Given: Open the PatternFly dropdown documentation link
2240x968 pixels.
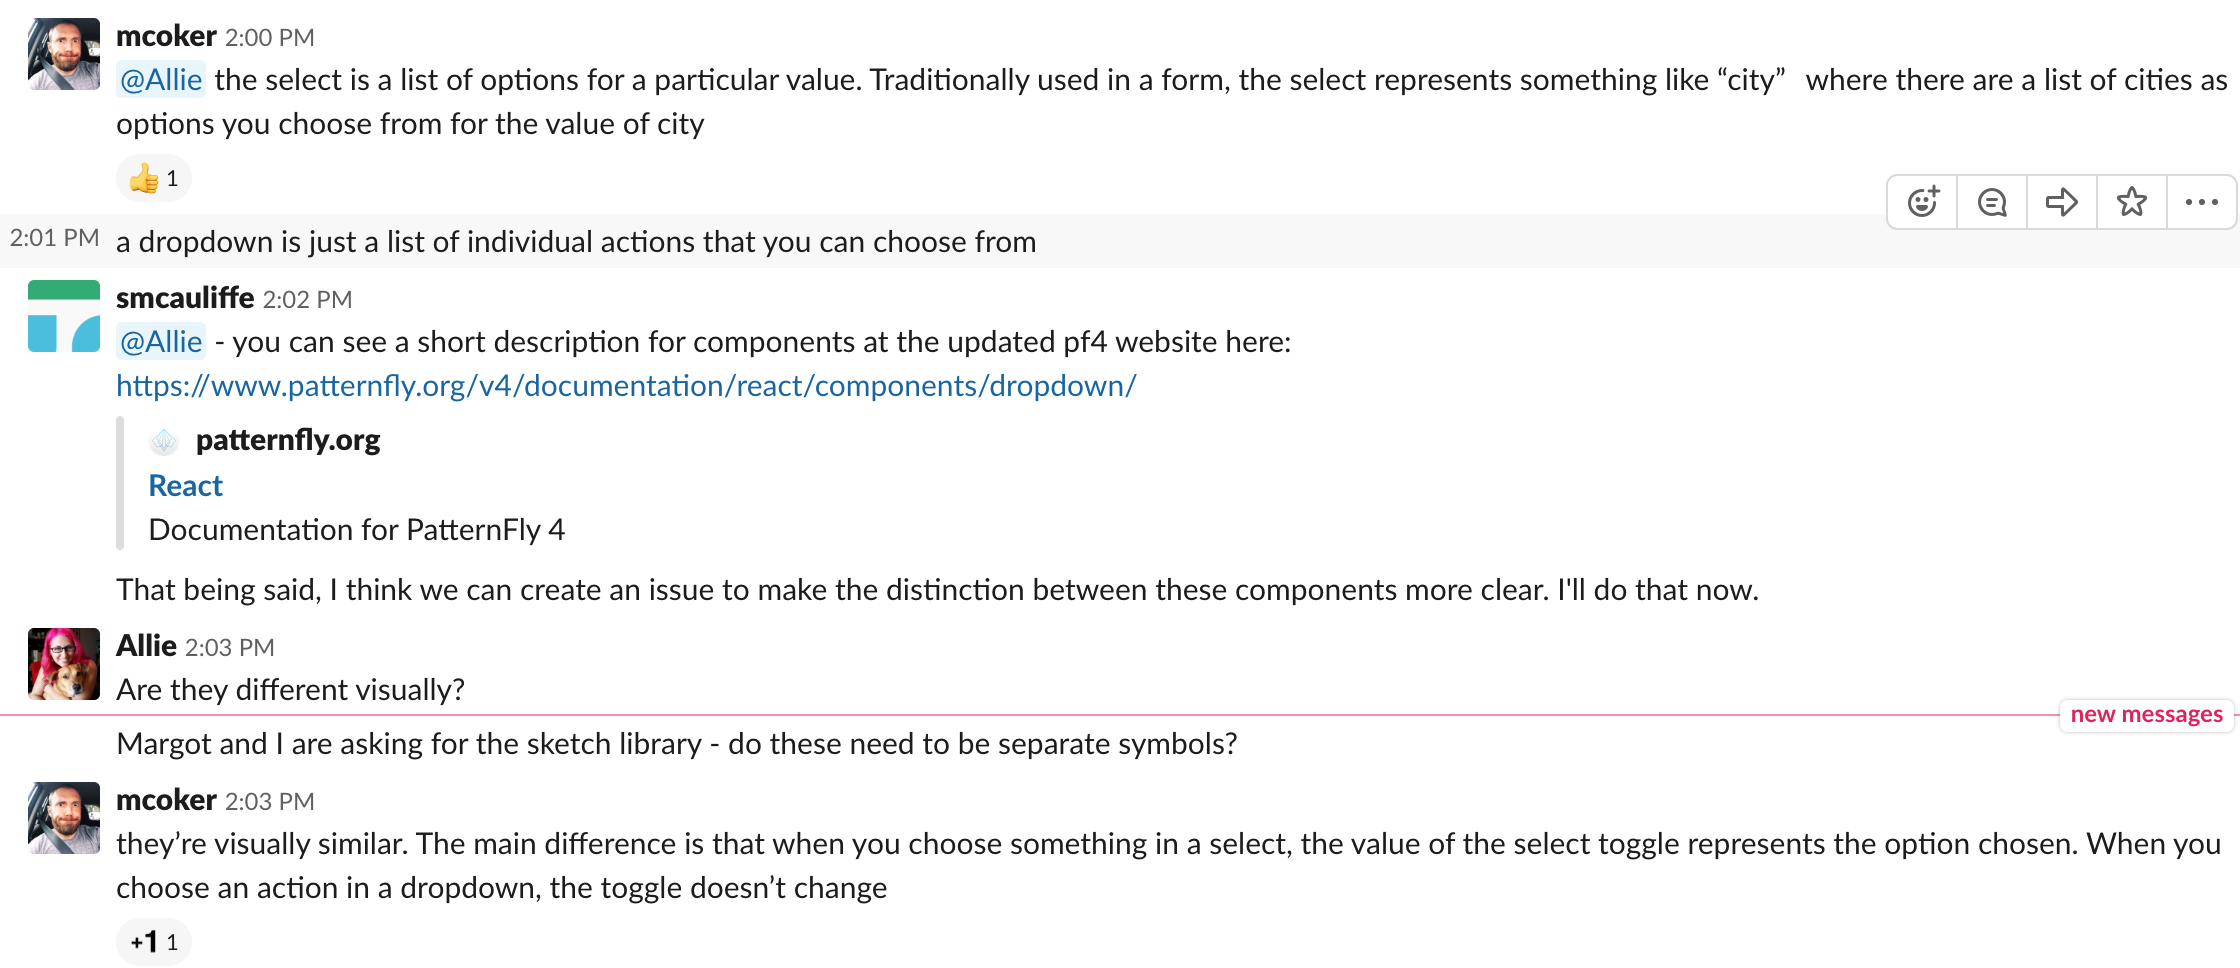Looking at the screenshot, I should (626, 385).
